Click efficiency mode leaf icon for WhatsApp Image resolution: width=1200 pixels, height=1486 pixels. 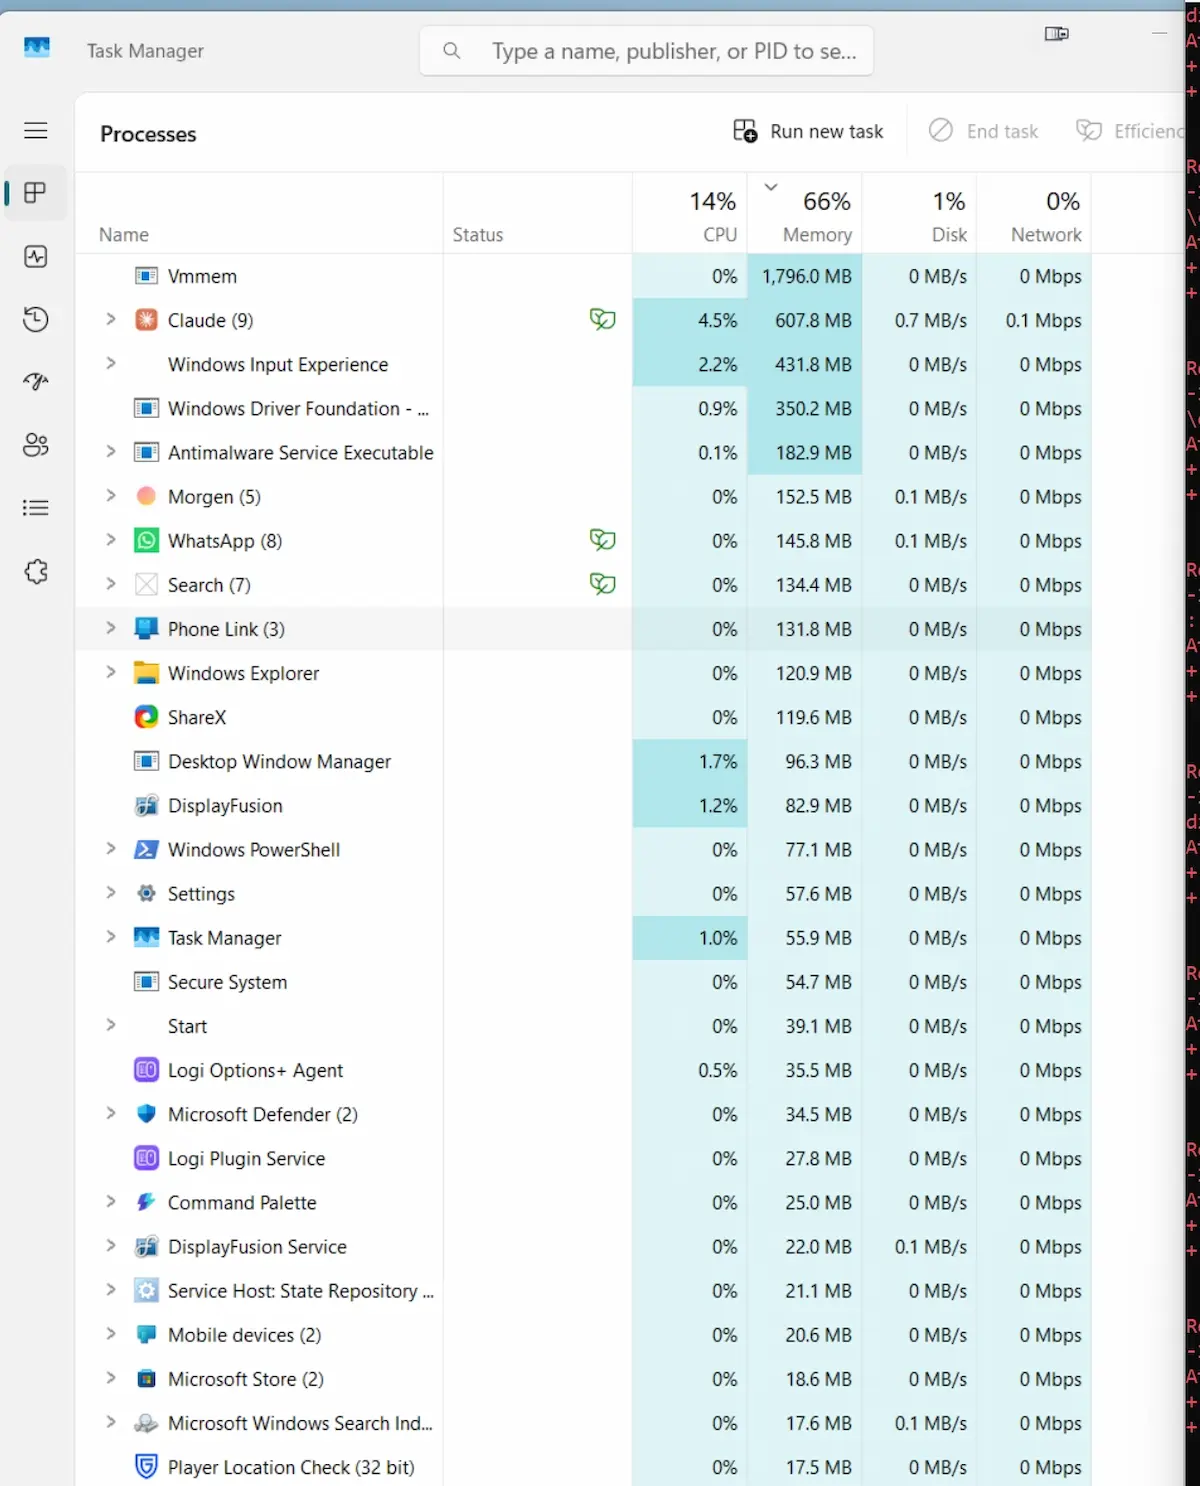coord(602,540)
